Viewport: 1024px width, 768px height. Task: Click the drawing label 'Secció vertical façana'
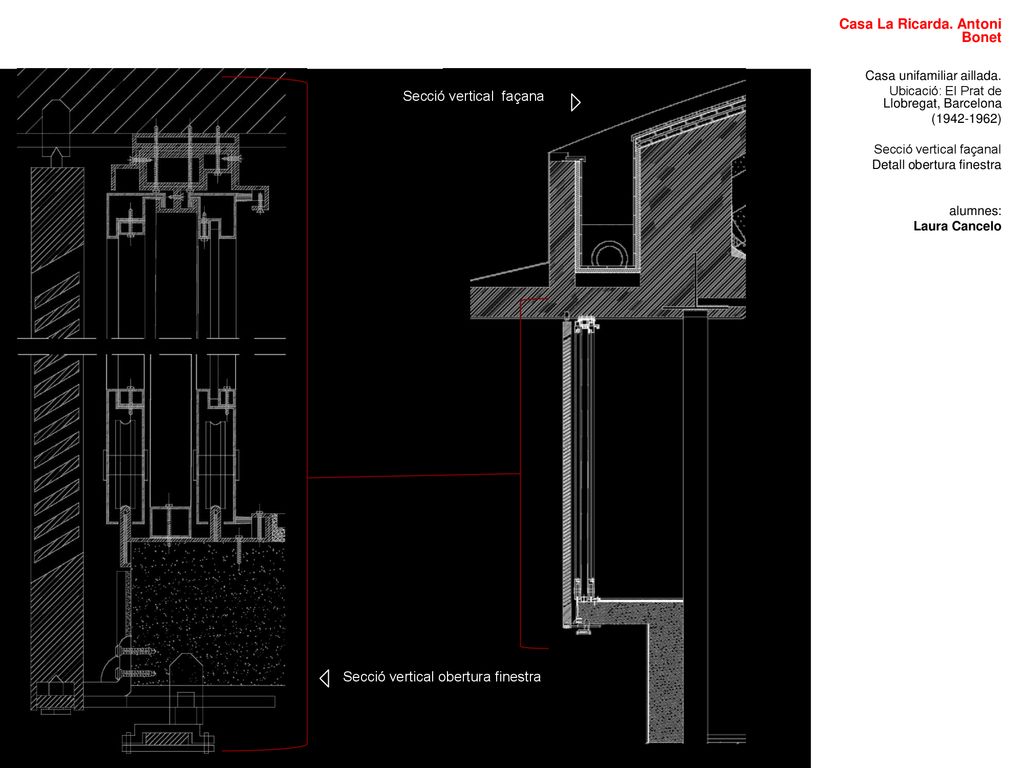(x=473, y=97)
